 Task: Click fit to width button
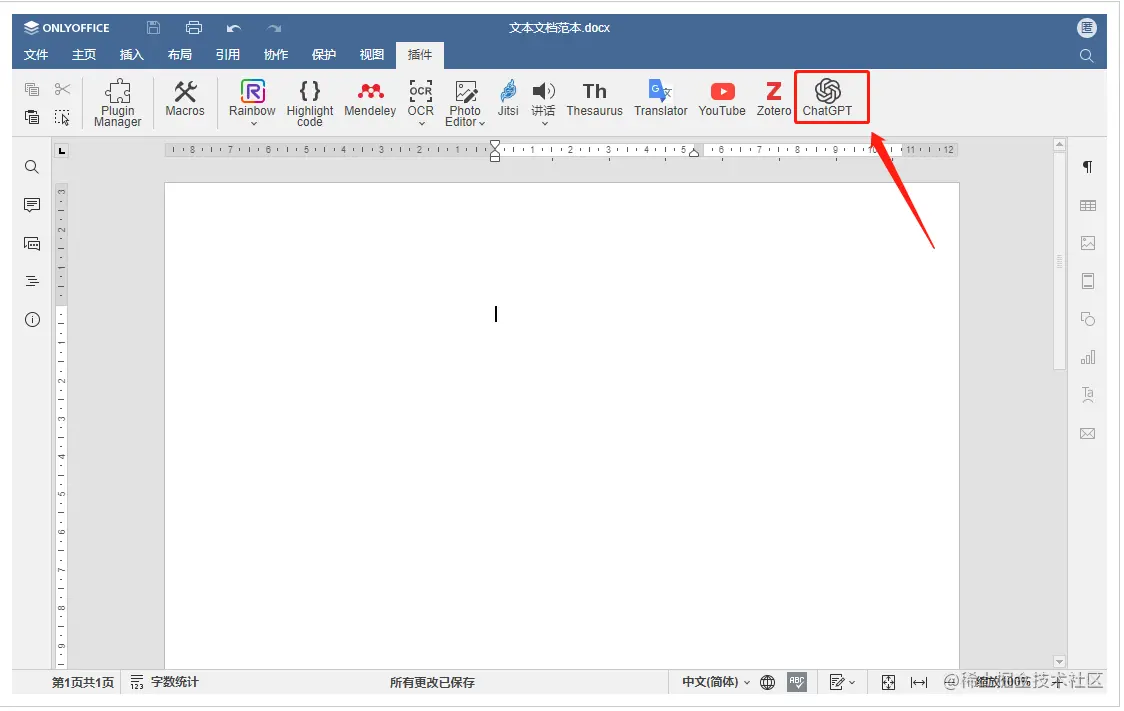pos(919,682)
